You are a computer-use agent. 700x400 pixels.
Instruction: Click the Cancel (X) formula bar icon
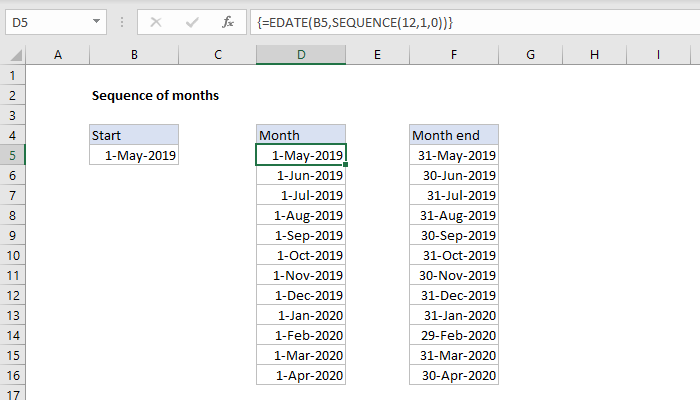(156, 21)
